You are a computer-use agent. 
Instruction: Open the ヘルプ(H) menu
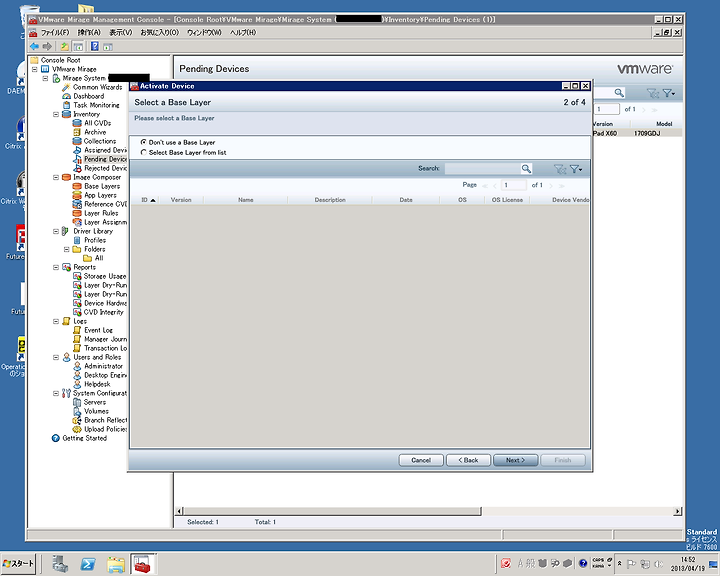point(243,33)
